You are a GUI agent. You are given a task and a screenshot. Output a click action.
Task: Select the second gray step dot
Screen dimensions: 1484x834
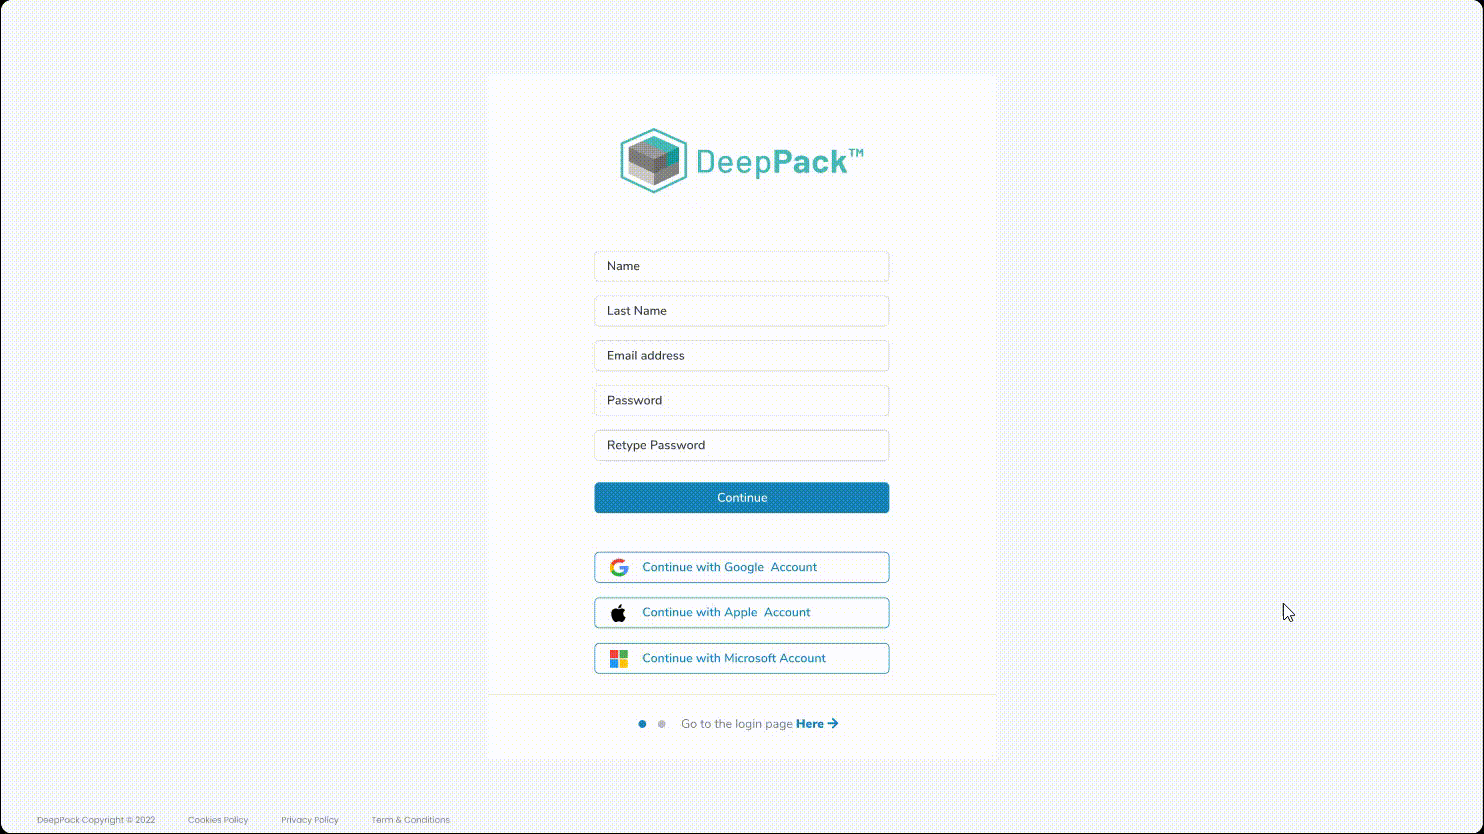pos(662,724)
